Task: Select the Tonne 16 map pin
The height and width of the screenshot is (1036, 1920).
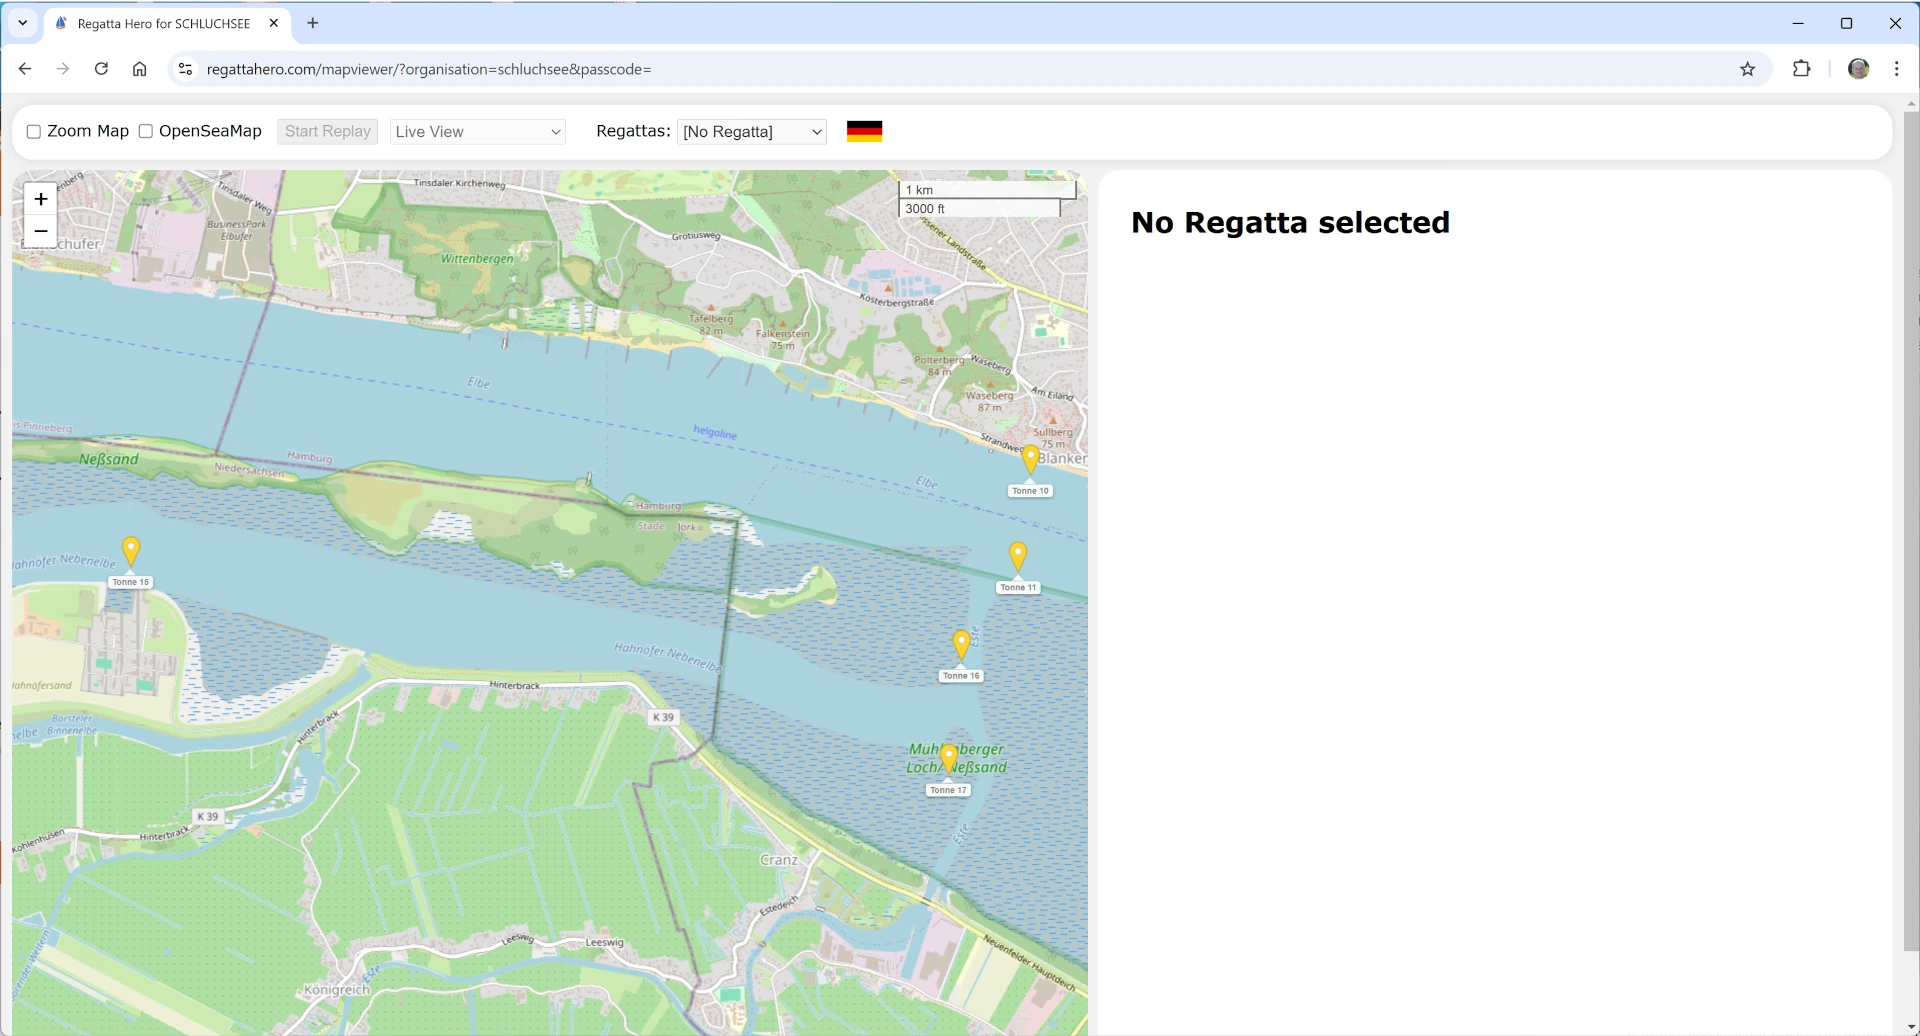Action: coord(961,644)
